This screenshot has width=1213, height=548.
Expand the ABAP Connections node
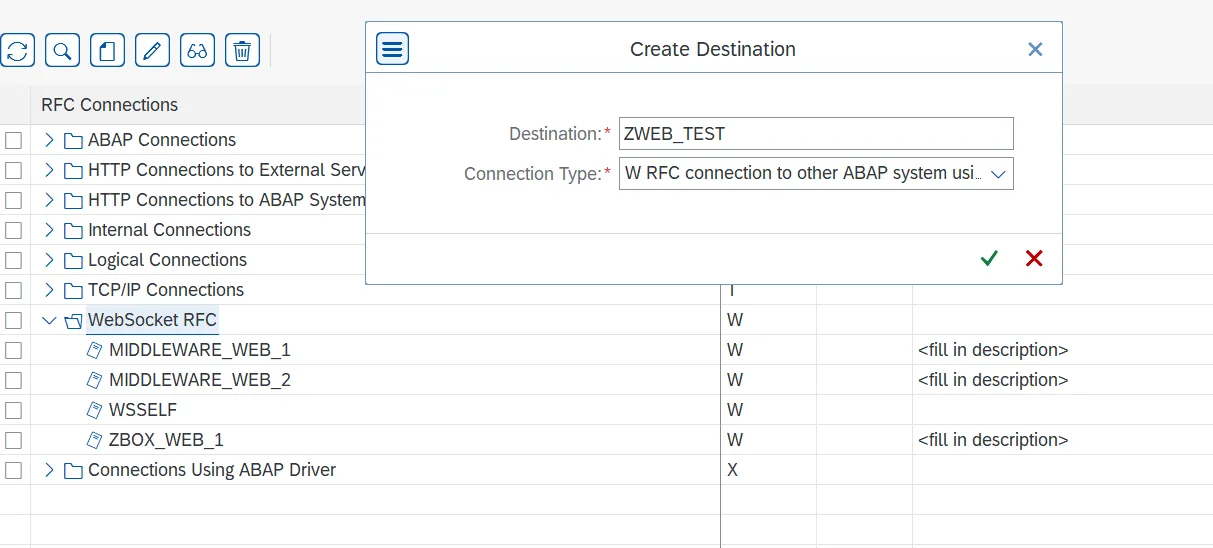49,140
